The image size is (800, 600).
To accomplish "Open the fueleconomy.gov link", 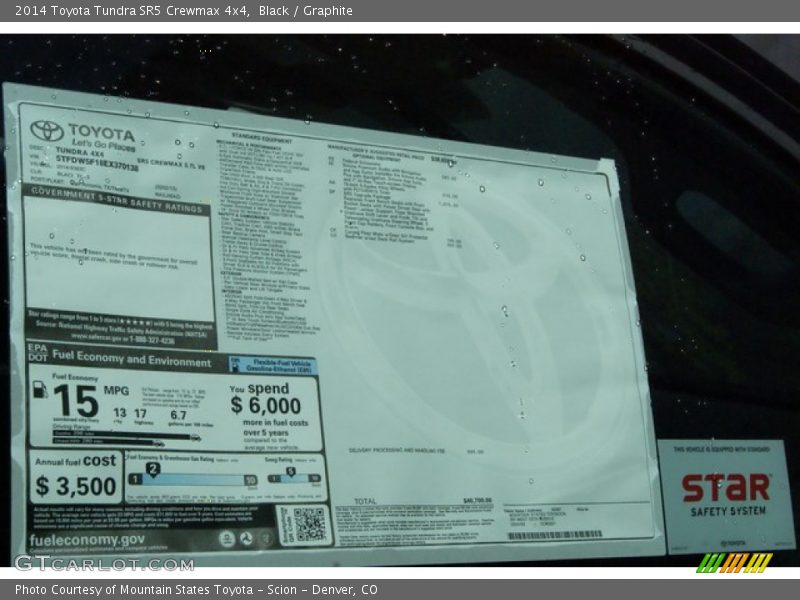I will click(x=88, y=540).
